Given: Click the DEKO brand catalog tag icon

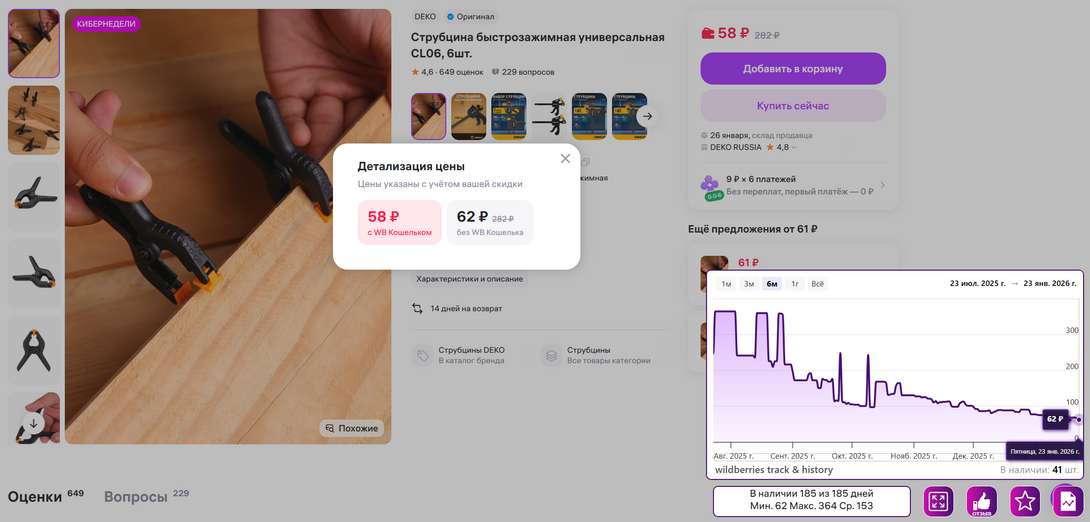Looking at the screenshot, I should pyautogui.click(x=422, y=355).
